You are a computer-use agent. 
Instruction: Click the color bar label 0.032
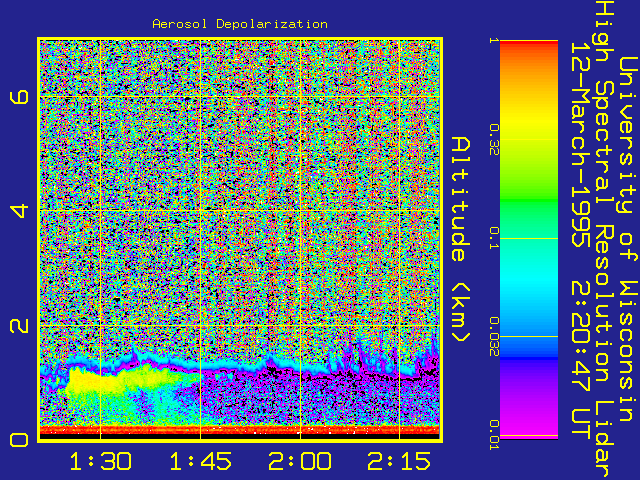point(494,337)
